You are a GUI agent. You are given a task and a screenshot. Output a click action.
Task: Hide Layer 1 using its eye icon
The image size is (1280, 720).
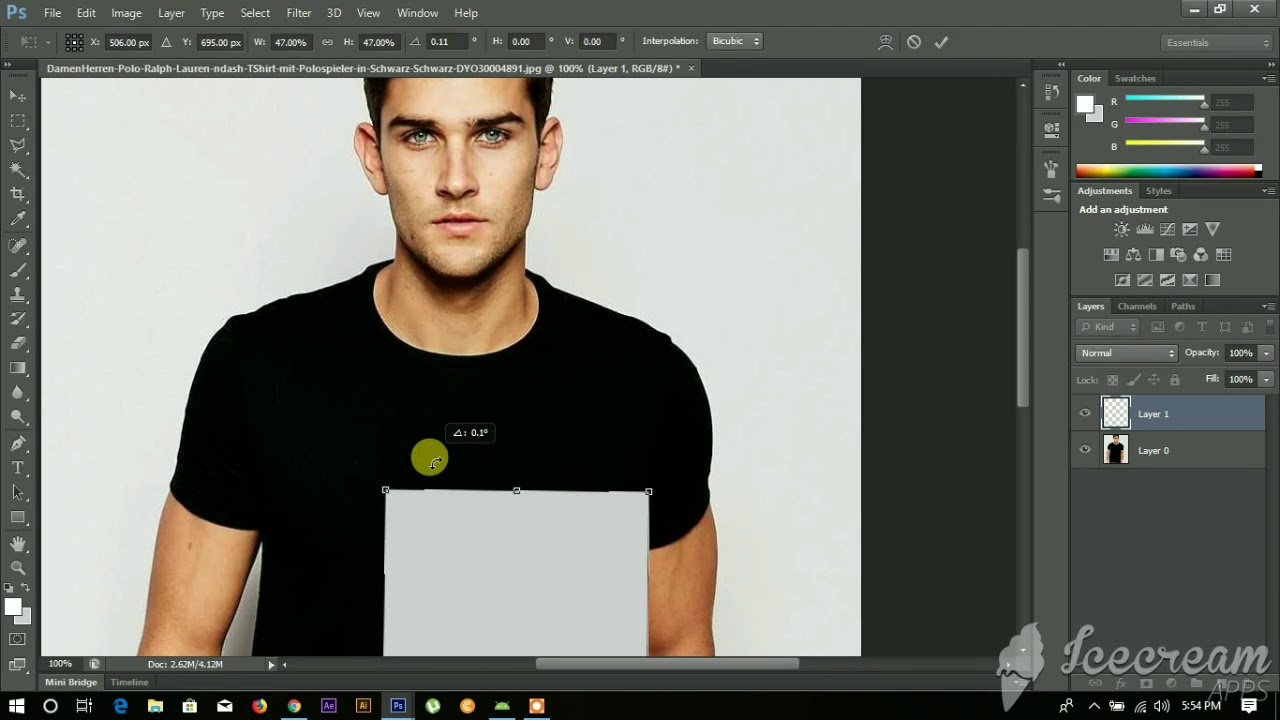click(1085, 413)
